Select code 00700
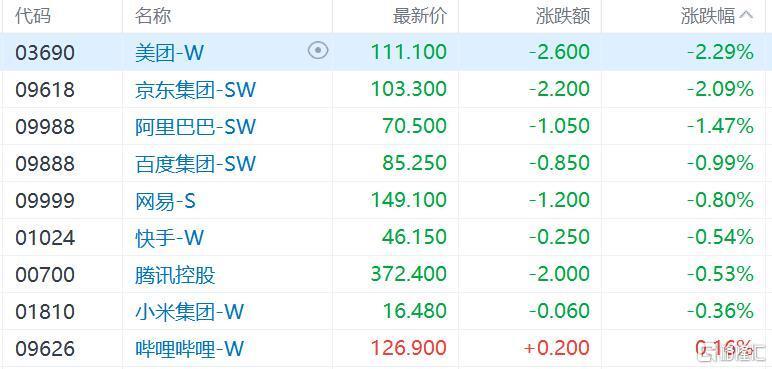The image size is (772, 369). (45, 274)
